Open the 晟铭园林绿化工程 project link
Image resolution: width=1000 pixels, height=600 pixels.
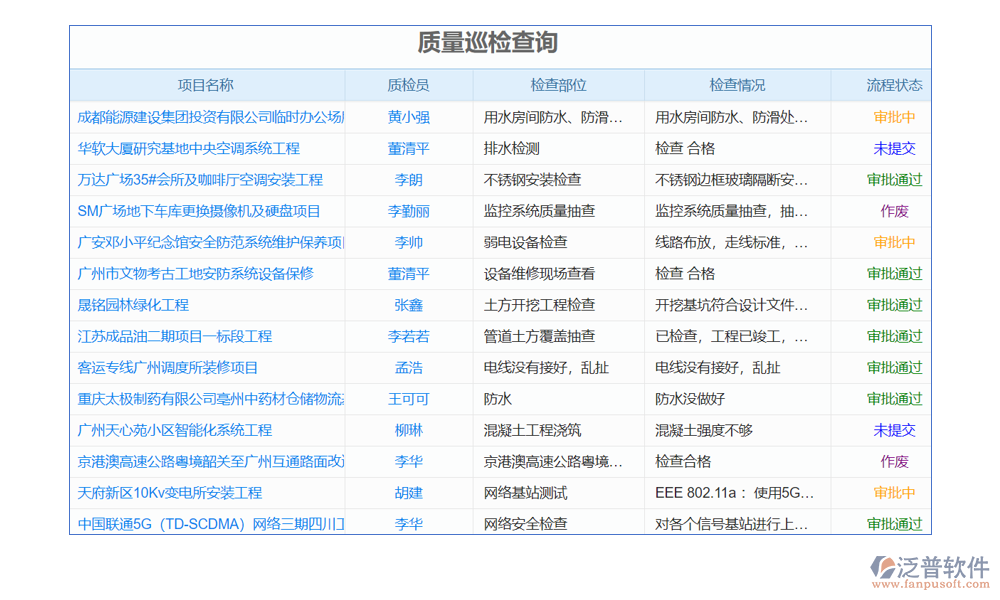133,305
